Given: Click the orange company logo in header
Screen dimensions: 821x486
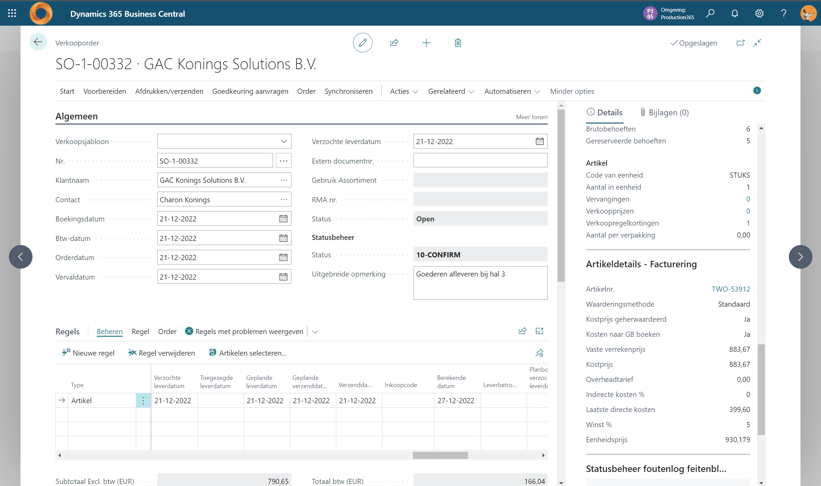Looking at the screenshot, I should click(x=41, y=13).
